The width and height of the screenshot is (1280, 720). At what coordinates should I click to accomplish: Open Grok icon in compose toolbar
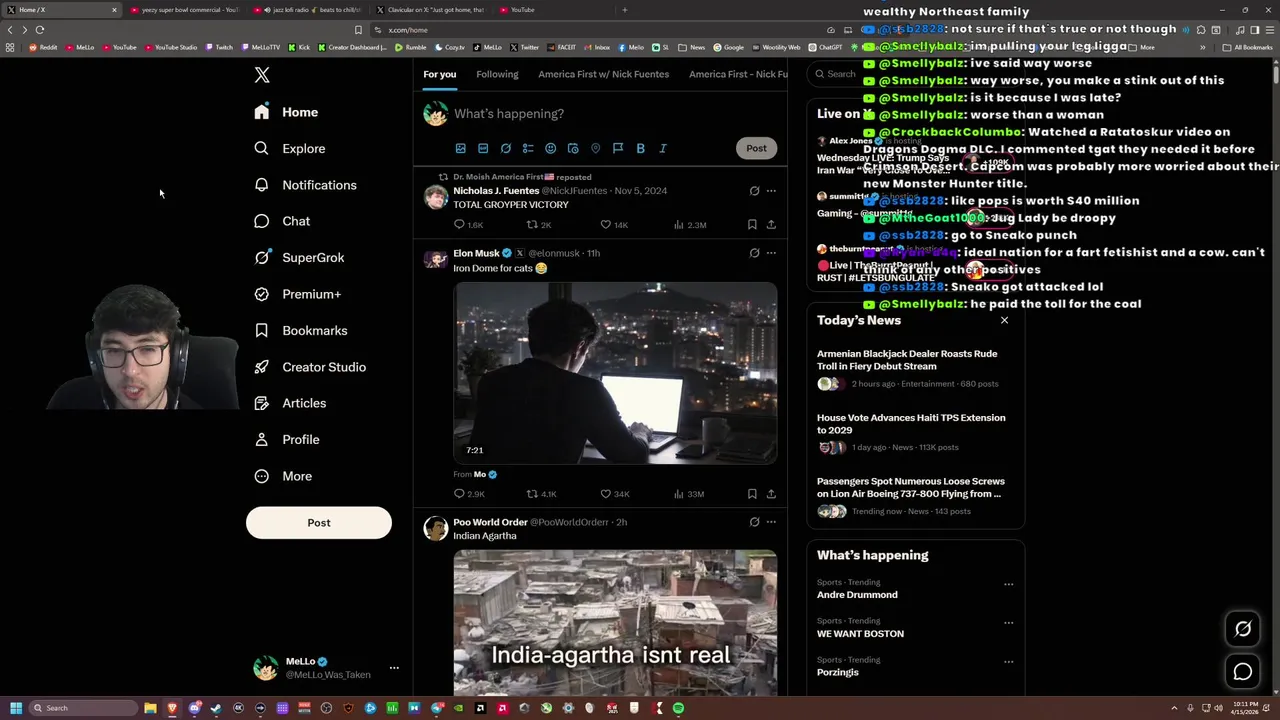(x=506, y=148)
